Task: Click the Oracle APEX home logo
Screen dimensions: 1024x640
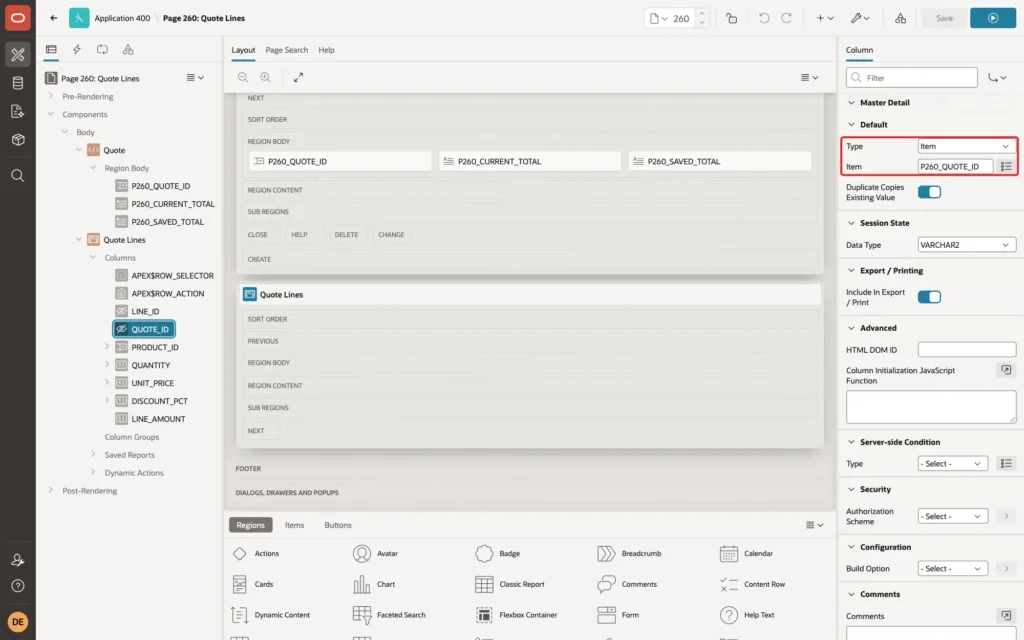Action: point(18,18)
